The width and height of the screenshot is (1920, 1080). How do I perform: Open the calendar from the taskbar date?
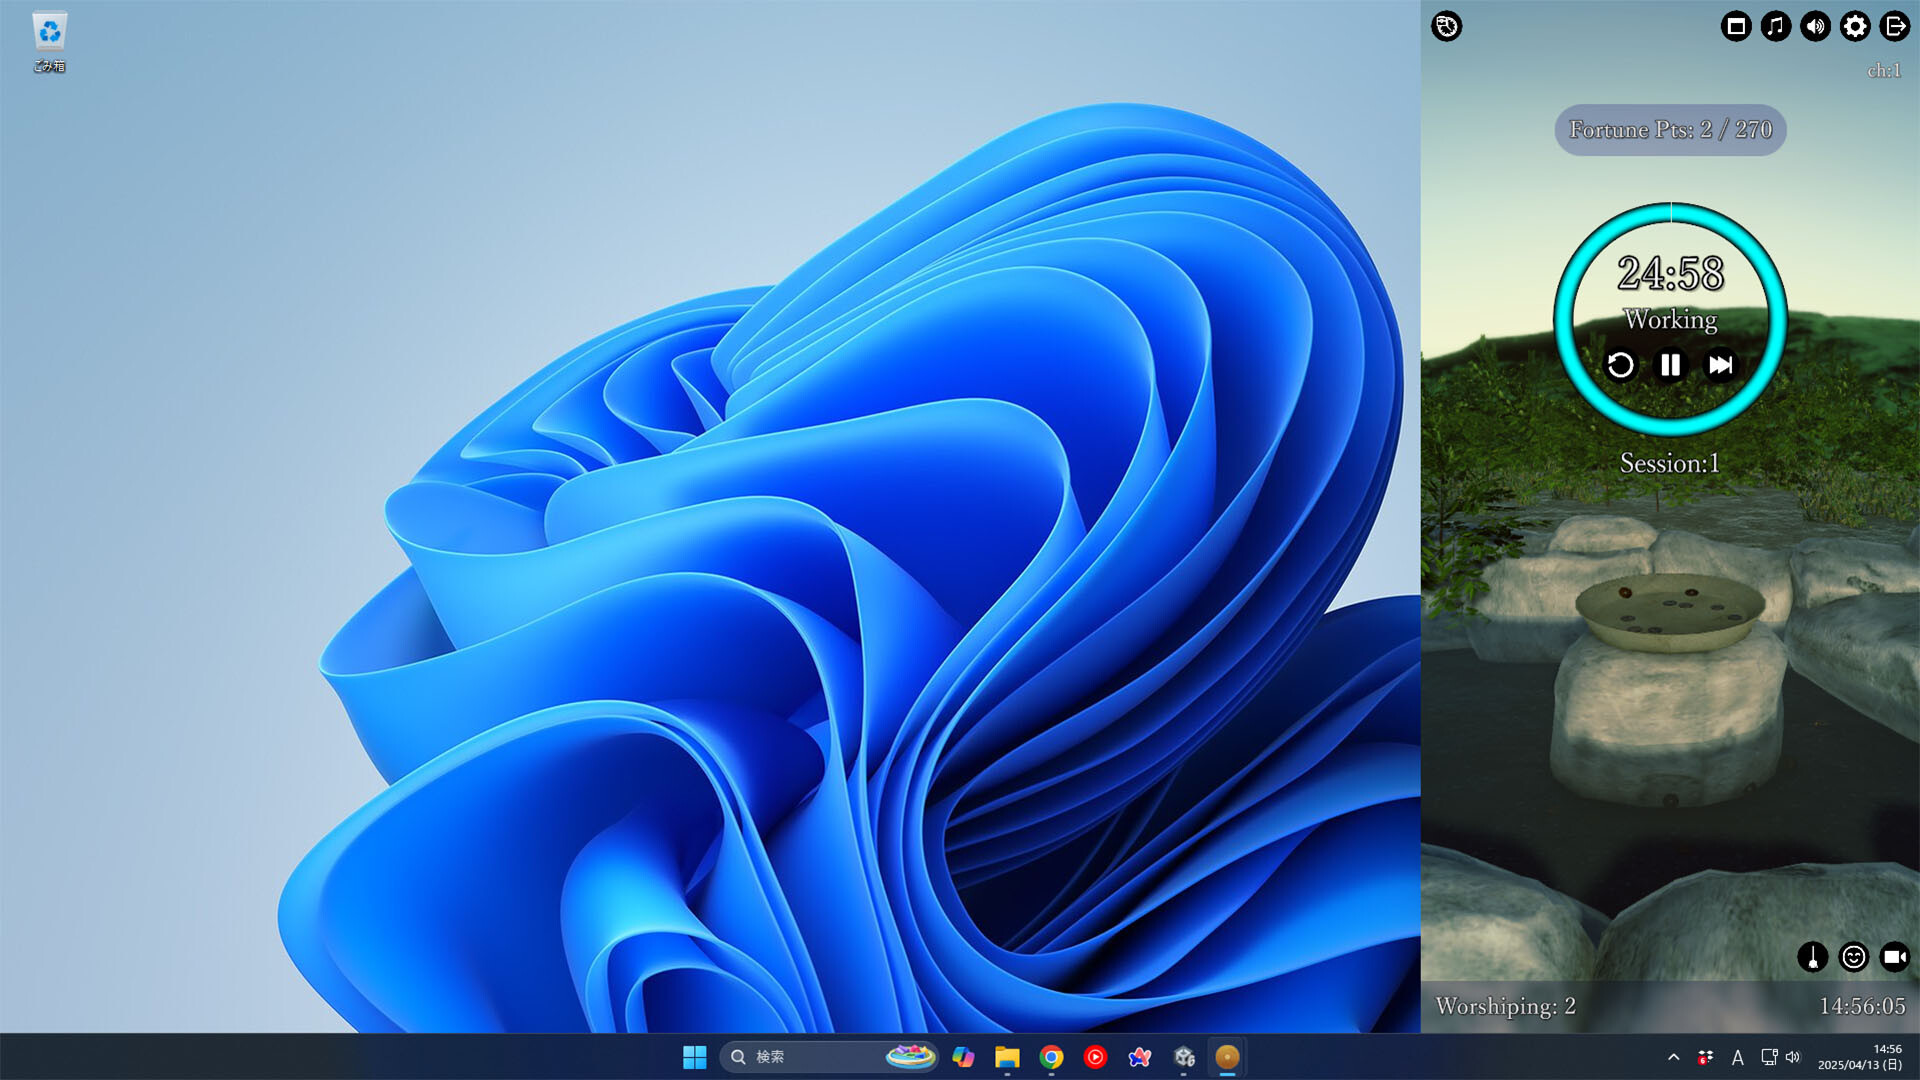point(1861,1057)
